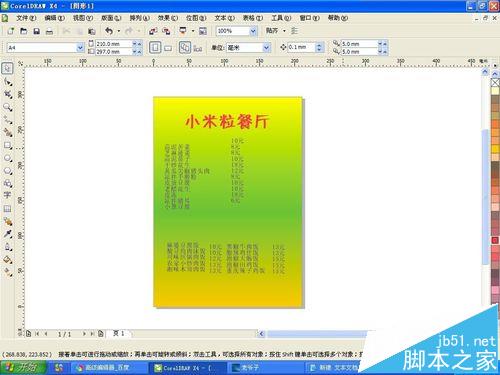Pick the red swatch in color palette
Image resolution: width=500 pixels, height=375 pixels.
pyautogui.click(x=495, y=240)
